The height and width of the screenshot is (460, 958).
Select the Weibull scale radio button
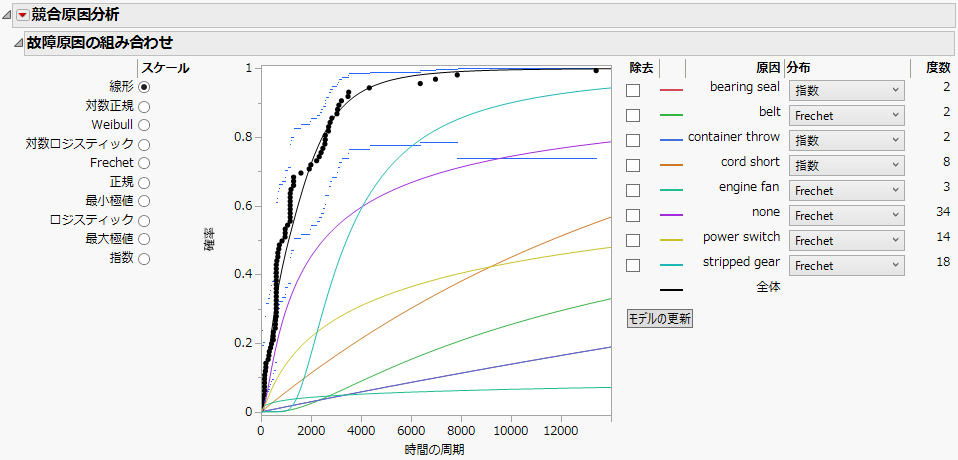(144, 125)
